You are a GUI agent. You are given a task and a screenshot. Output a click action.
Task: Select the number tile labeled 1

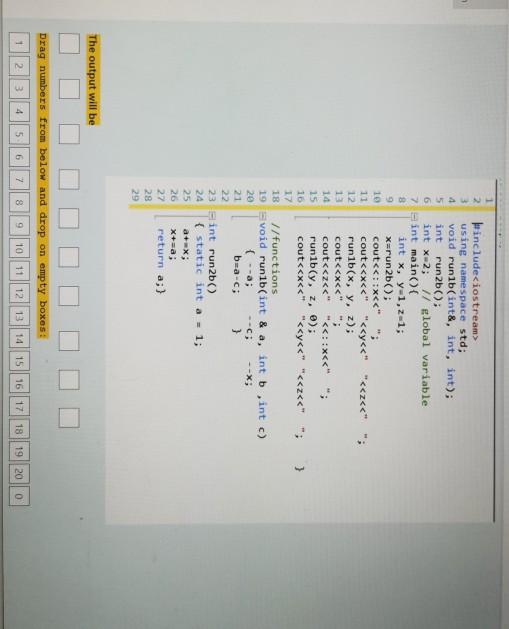tap(19, 42)
